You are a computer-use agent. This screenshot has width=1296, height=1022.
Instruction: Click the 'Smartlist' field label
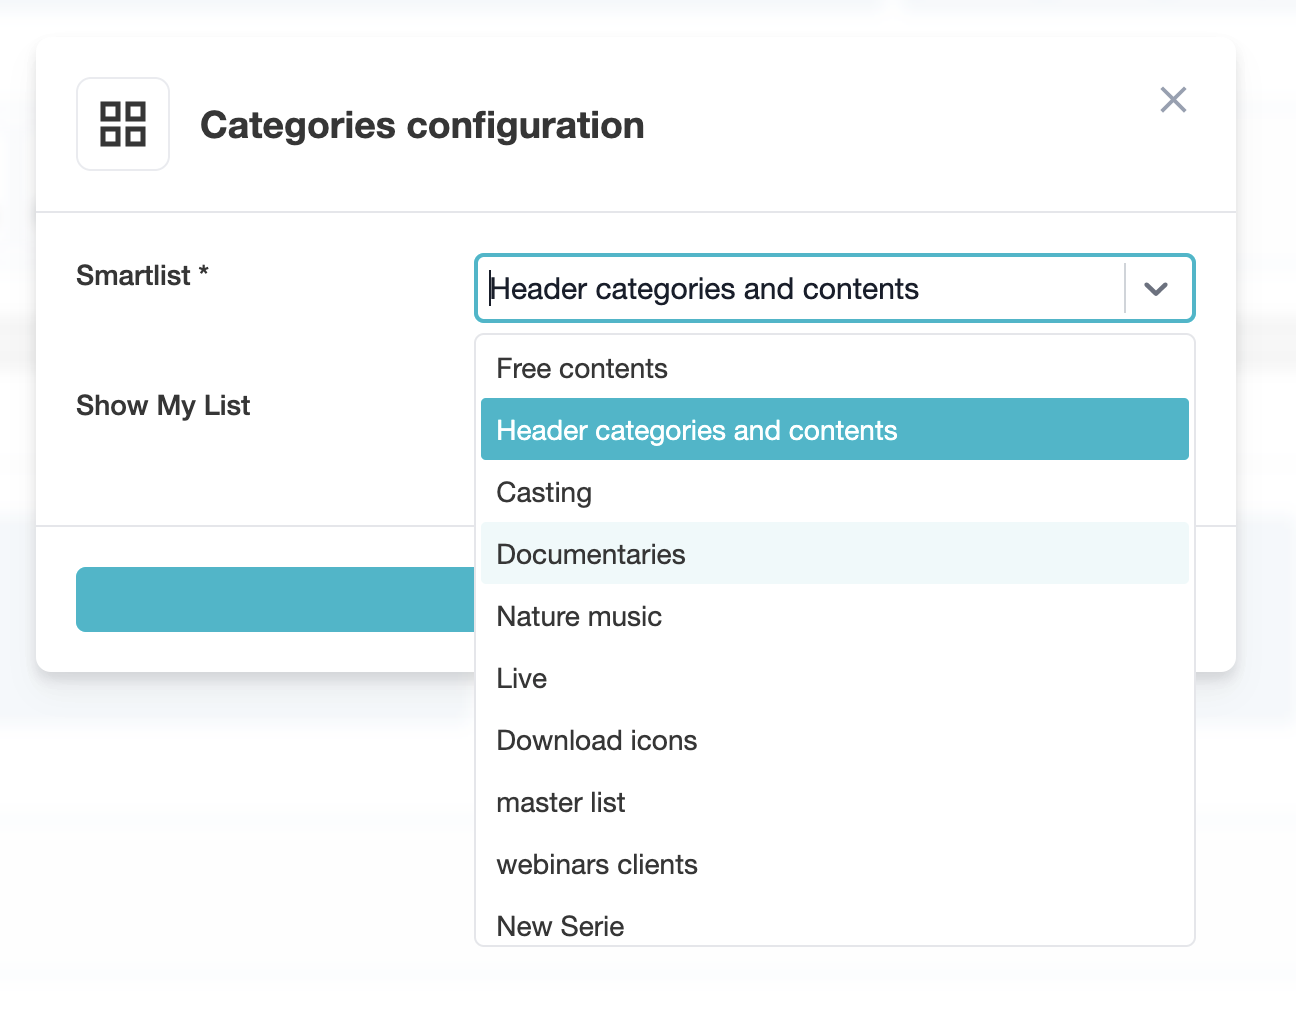pos(133,275)
